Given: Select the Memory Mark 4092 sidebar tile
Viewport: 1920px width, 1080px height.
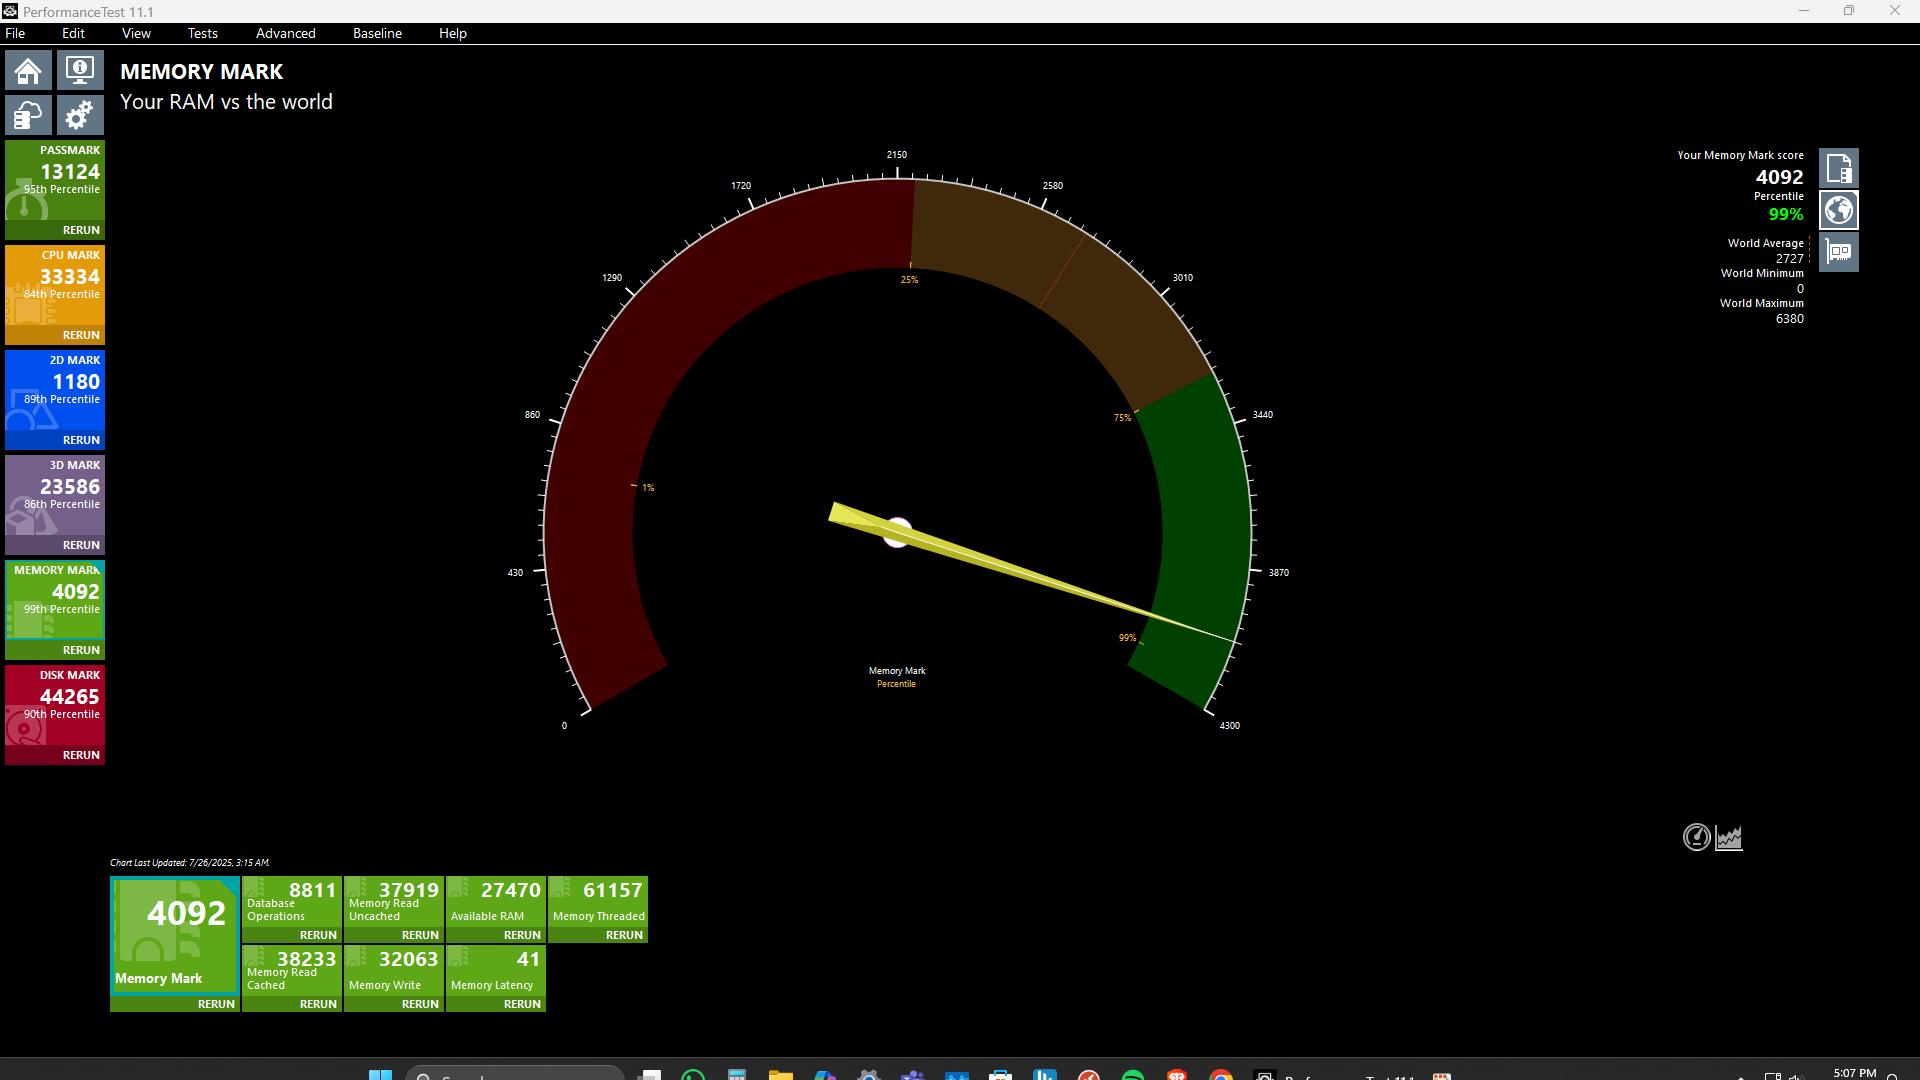Looking at the screenshot, I should tap(55, 601).
